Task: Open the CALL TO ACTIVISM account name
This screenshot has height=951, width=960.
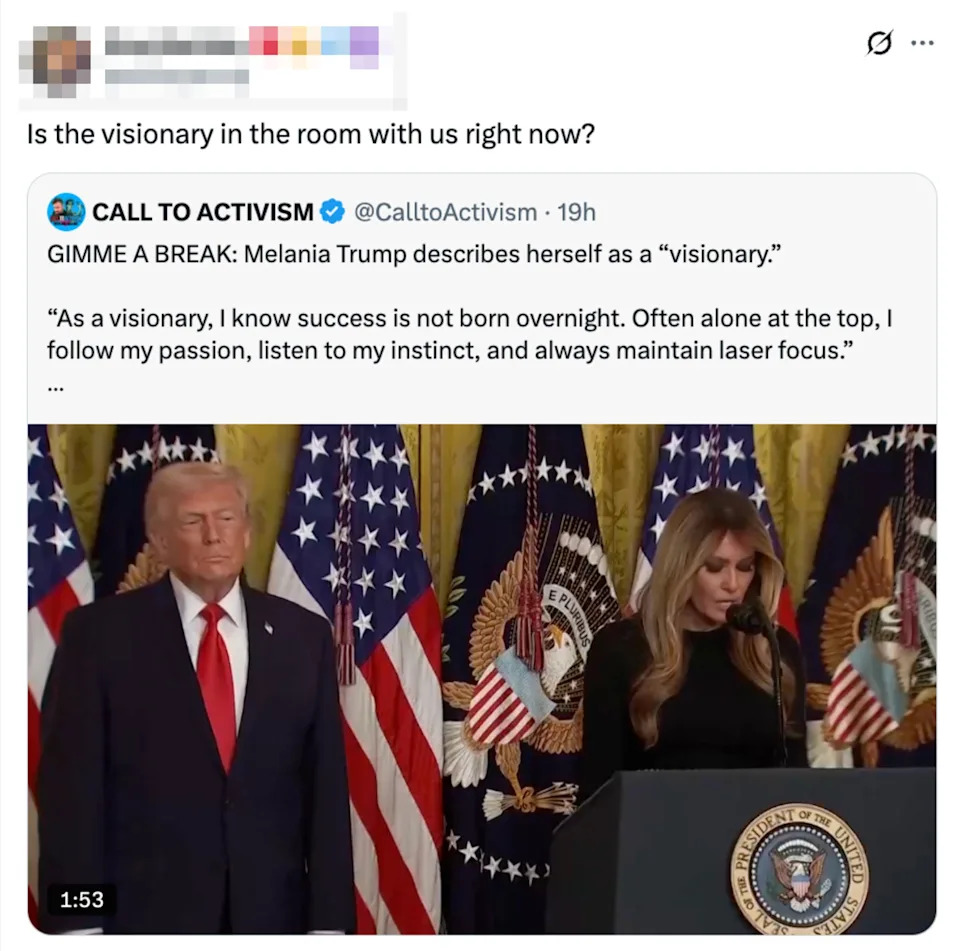Action: tap(203, 212)
